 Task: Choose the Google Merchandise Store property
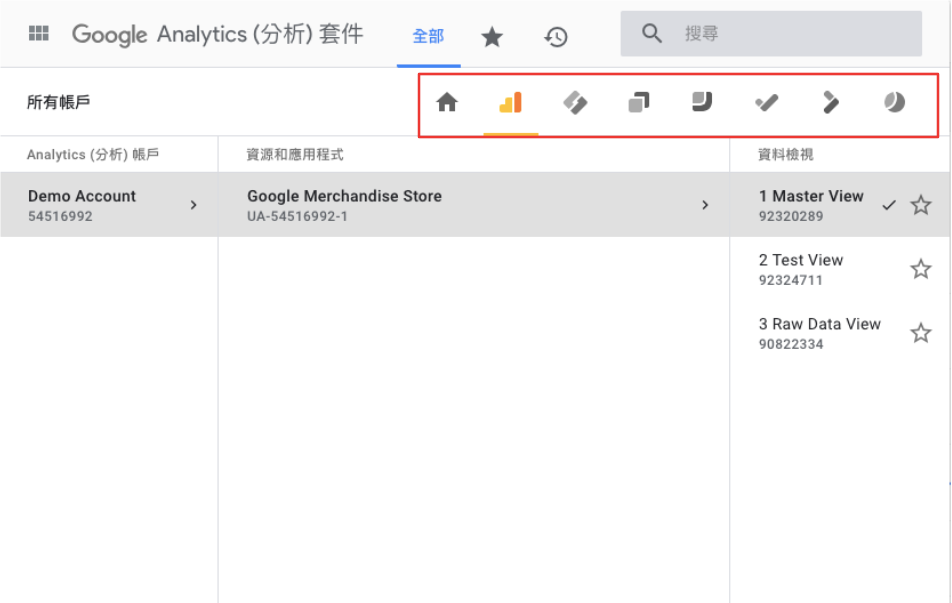[x=474, y=205]
